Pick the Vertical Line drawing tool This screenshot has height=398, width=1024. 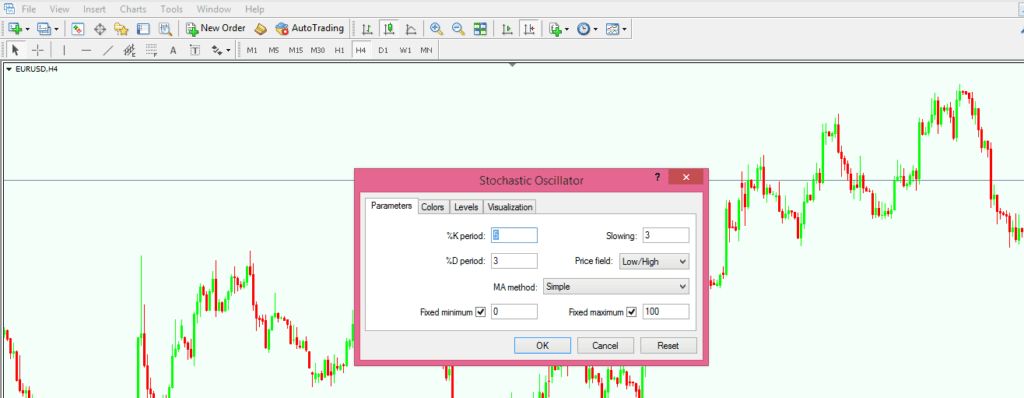coord(64,50)
